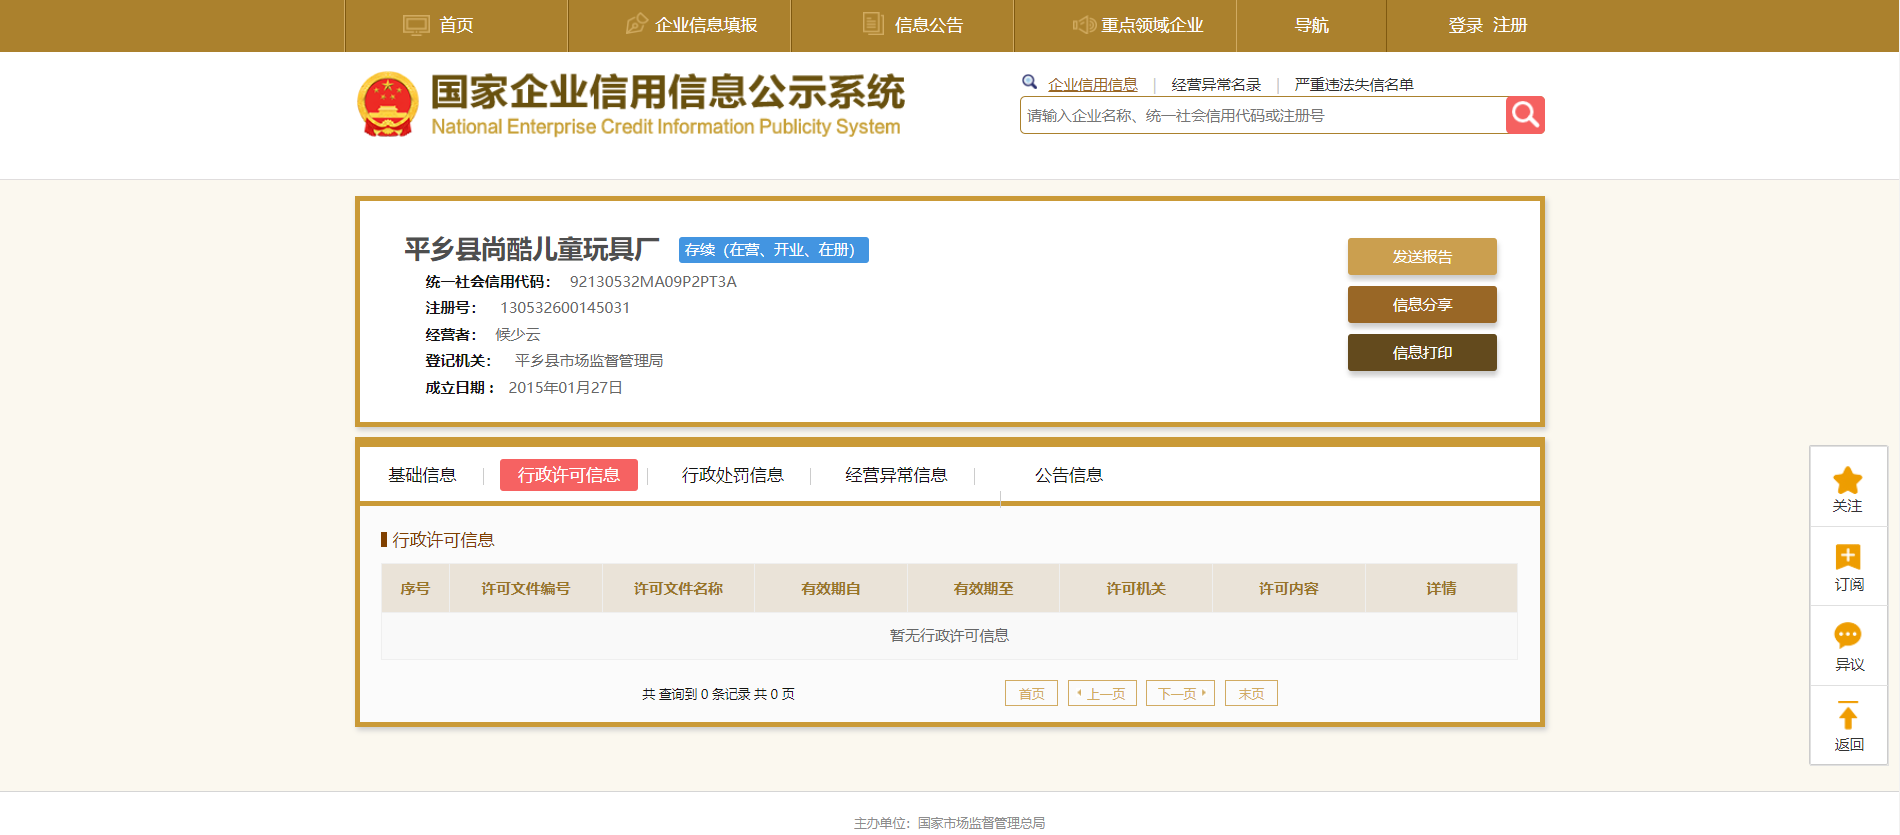
Task: Expand the 导航 navigation menu
Action: click(1311, 25)
